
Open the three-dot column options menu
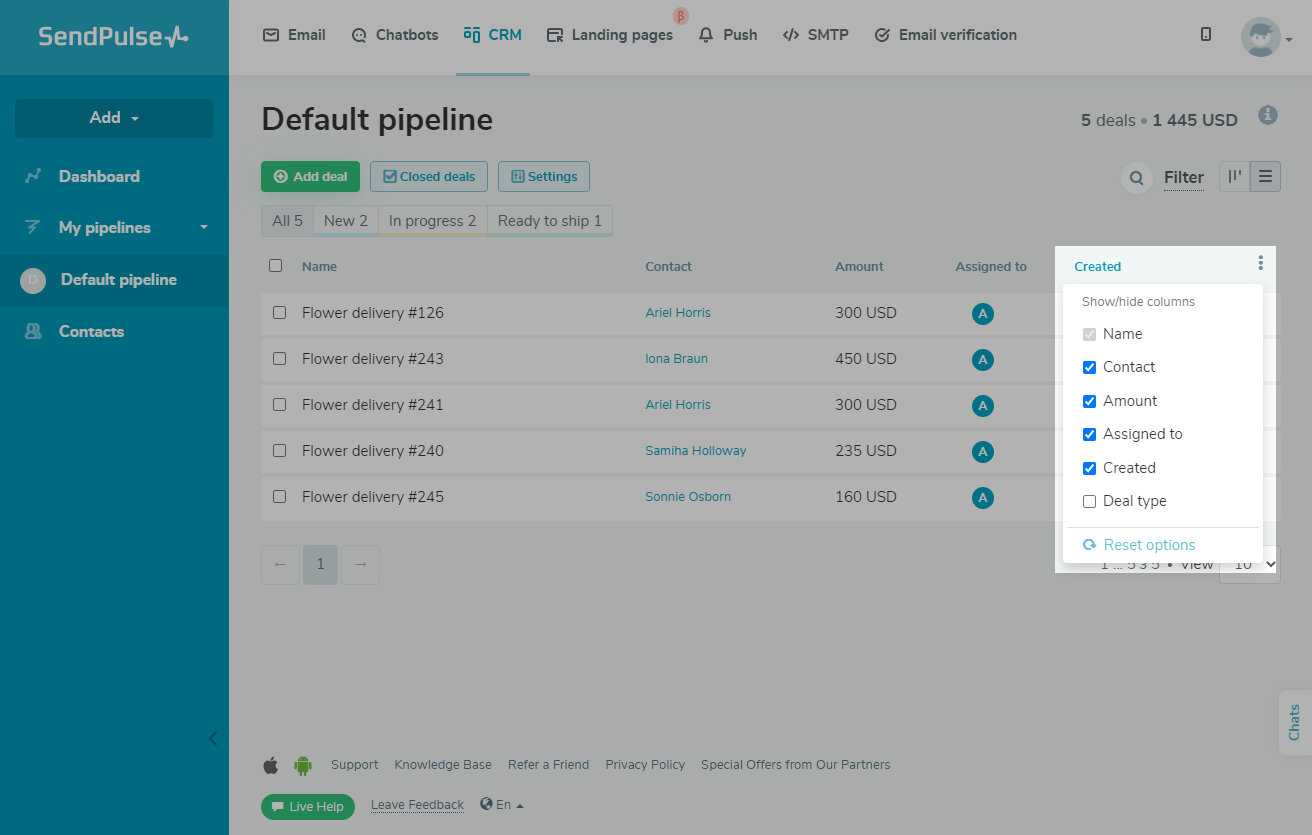1260,263
